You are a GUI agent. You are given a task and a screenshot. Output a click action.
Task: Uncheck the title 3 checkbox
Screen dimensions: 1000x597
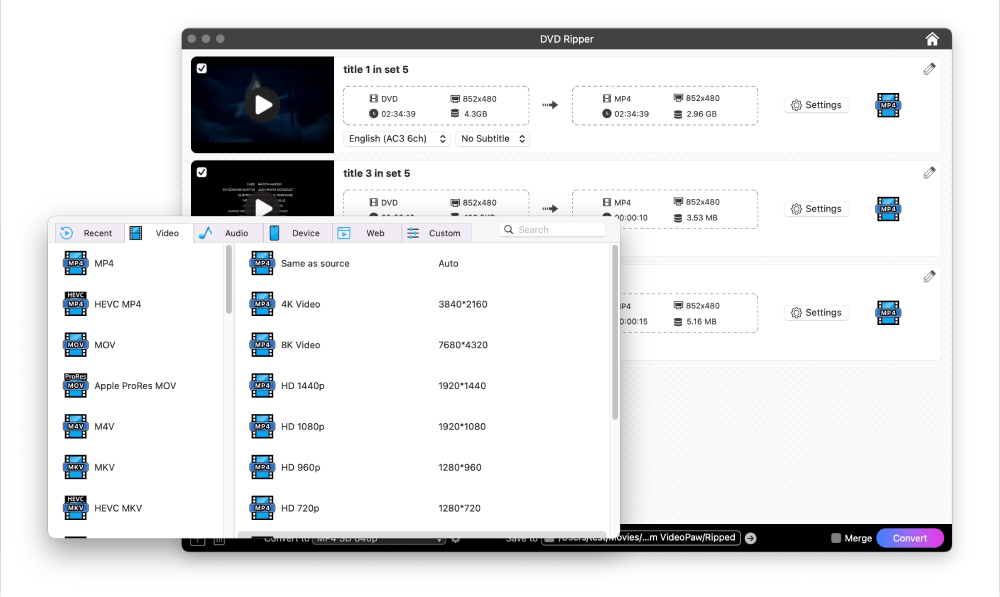click(x=202, y=172)
